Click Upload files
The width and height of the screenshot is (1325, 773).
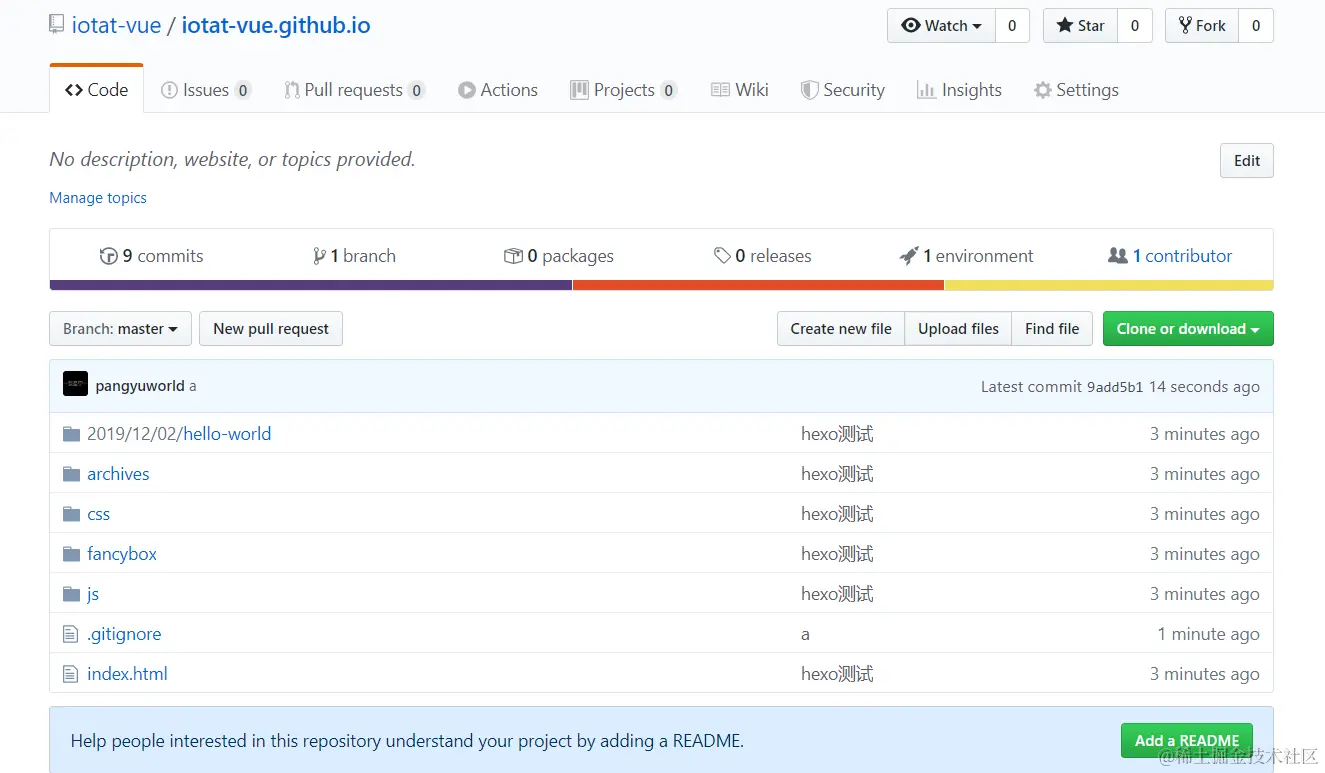click(958, 329)
